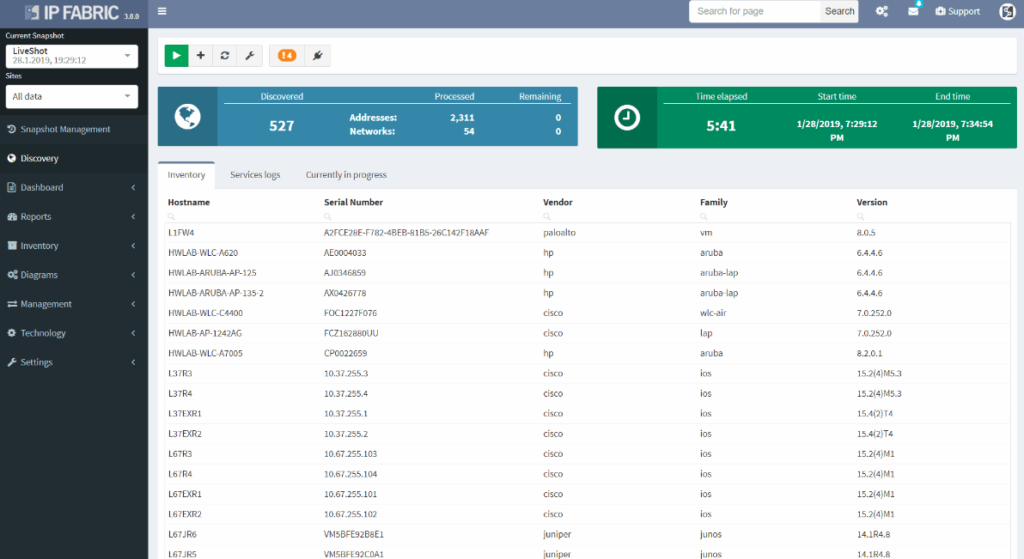1024x559 pixels.
Task: Open the Sites All data dropdown
Action: 72,97
